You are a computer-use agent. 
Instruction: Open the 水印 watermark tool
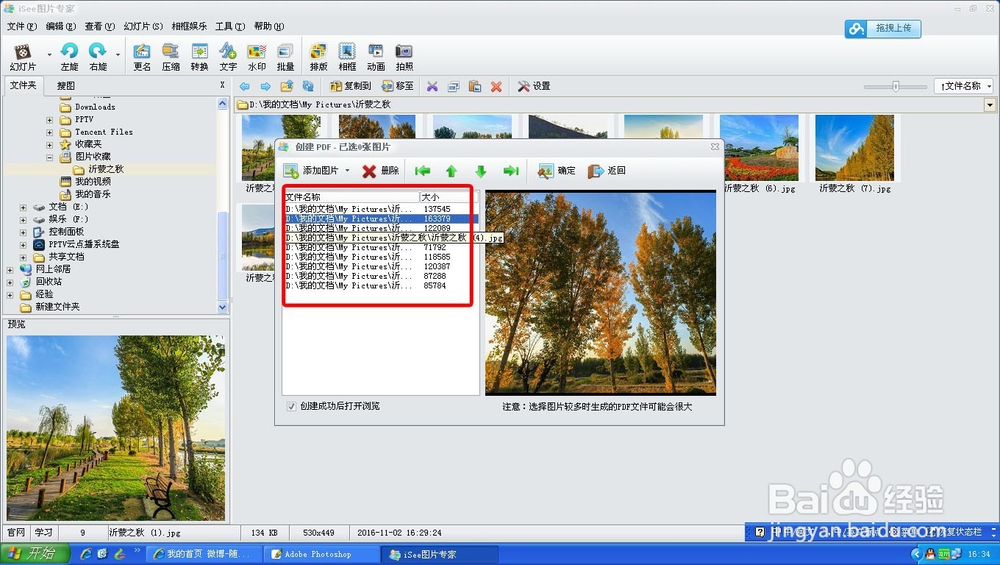[x=256, y=57]
